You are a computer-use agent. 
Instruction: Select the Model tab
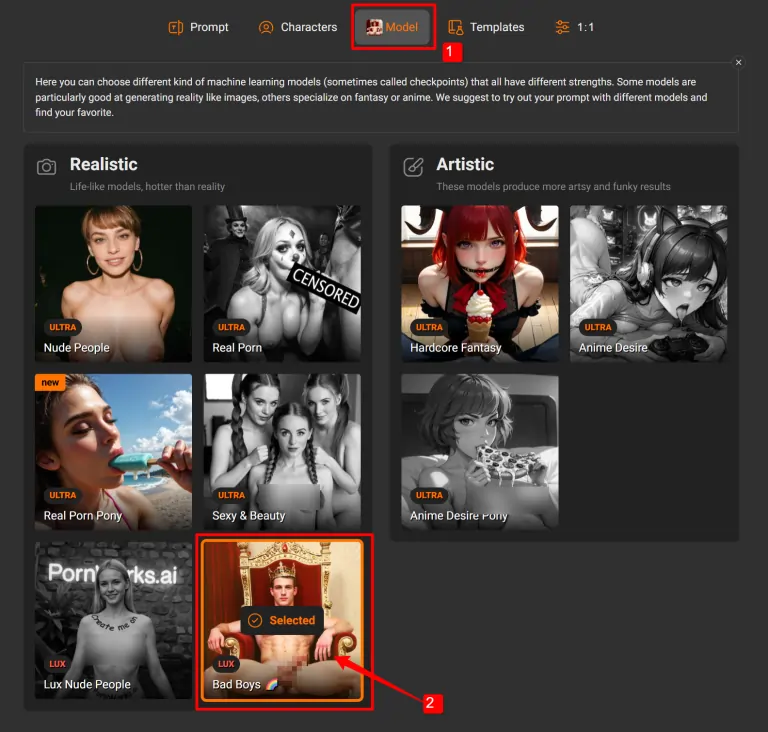coord(392,27)
